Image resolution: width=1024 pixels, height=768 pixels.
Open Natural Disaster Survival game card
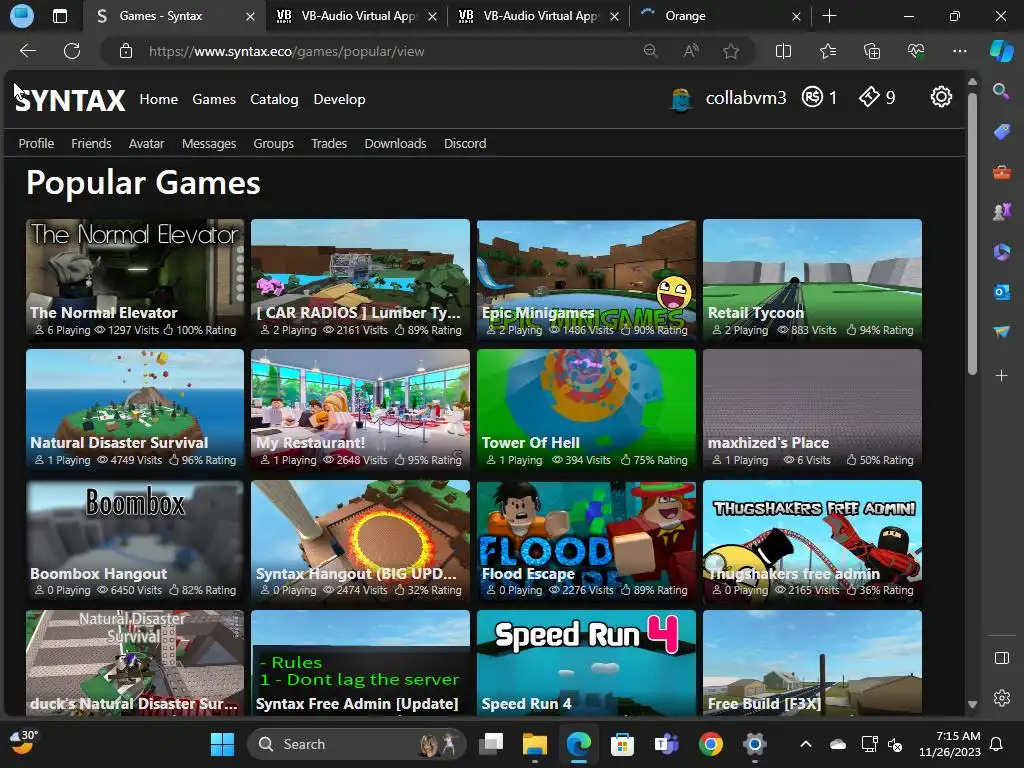(135, 409)
